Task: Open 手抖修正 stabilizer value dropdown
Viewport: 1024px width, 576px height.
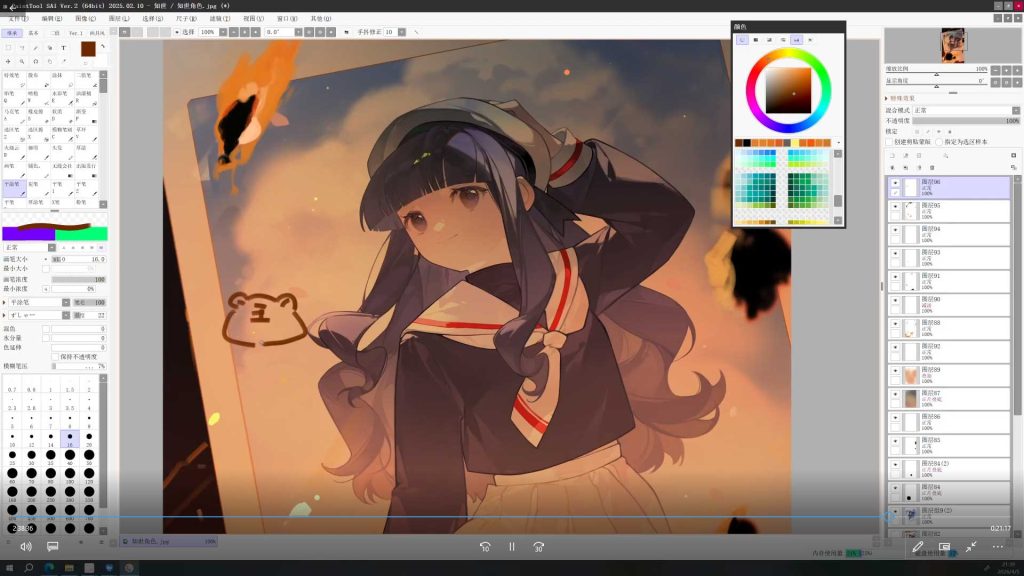Action: (402, 32)
